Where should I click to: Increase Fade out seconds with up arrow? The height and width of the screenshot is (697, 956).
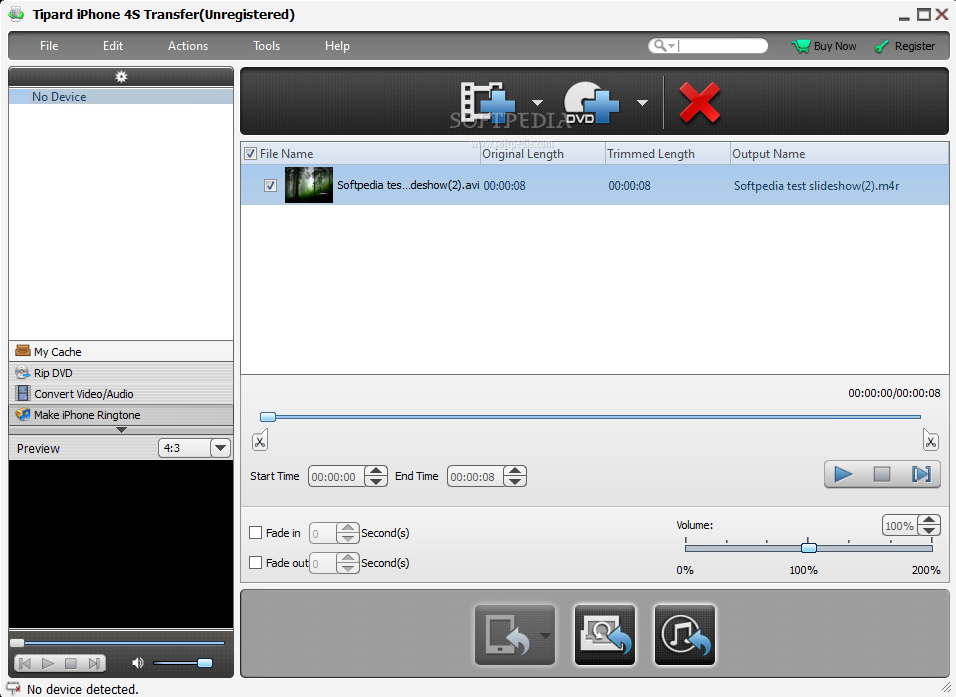[348, 558]
